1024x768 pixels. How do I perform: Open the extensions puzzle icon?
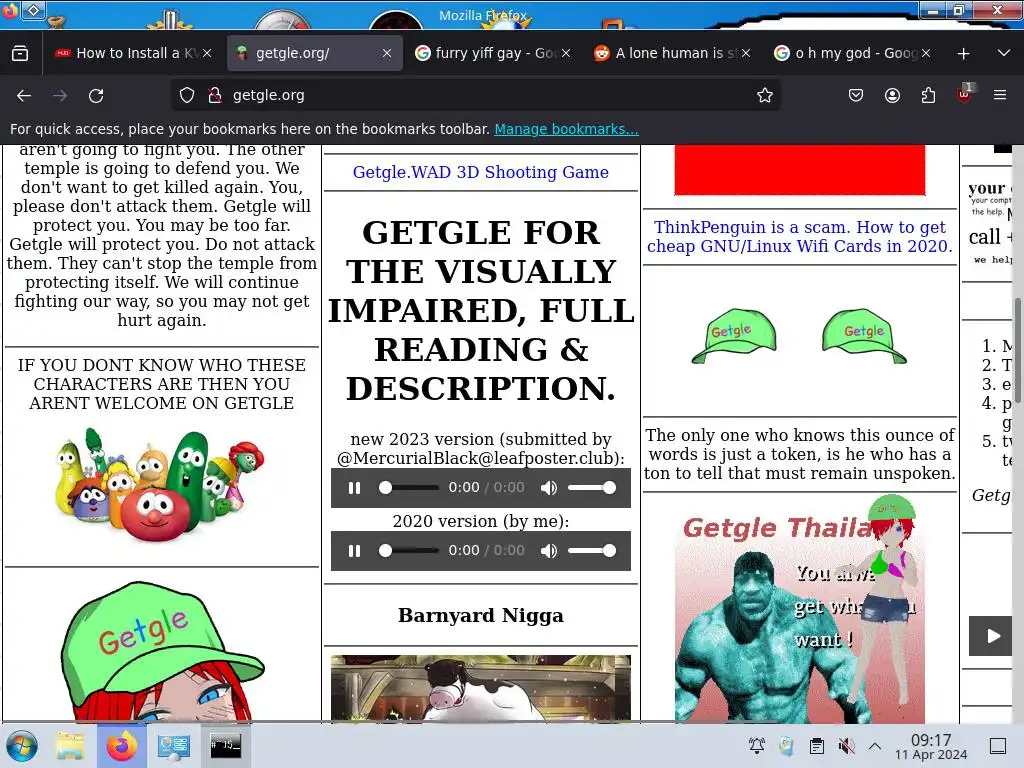pyautogui.click(x=928, y=95)
